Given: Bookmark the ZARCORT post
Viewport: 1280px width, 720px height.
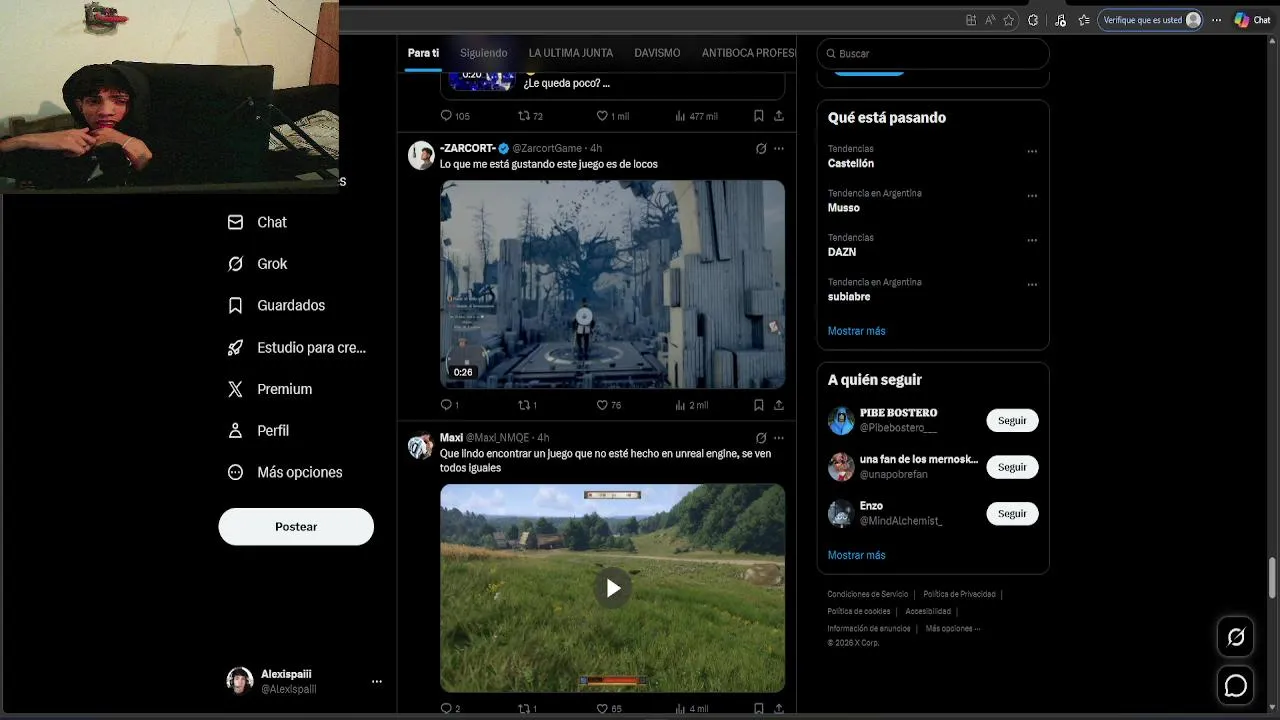Looking at the screenshot, I should [759, 405].
